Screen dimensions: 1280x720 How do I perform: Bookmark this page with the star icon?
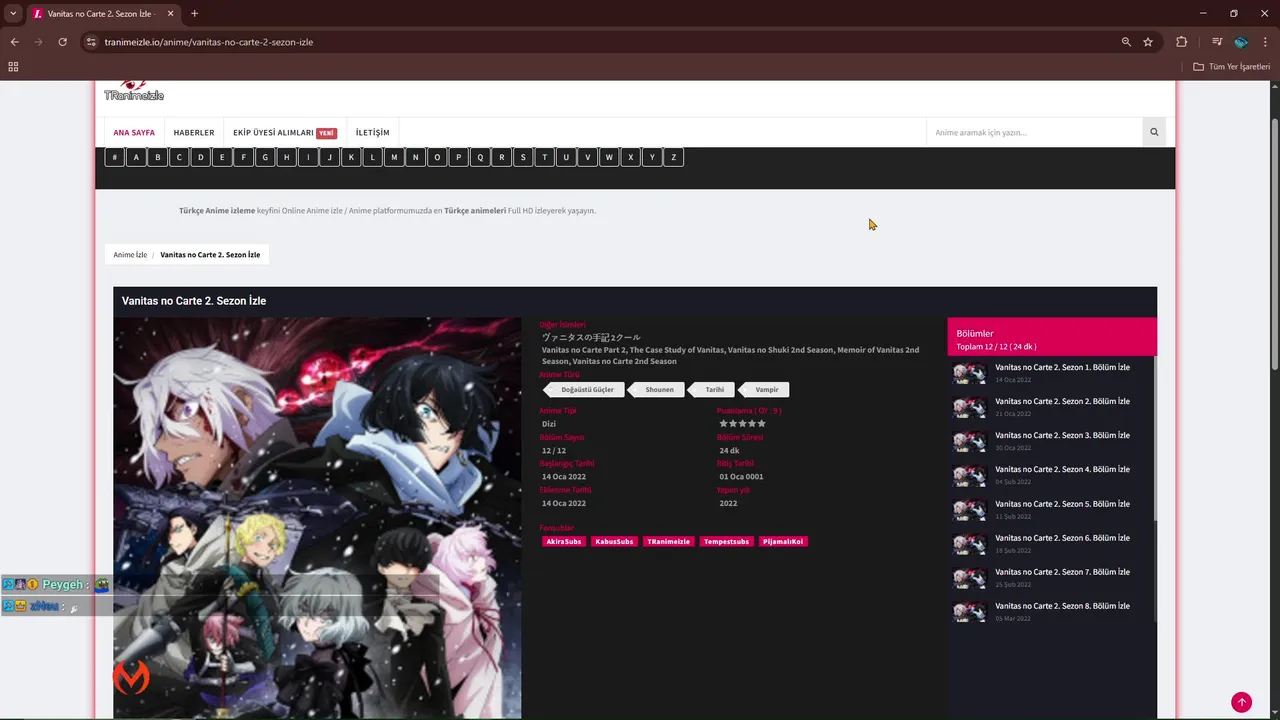tap(1148, 42)
